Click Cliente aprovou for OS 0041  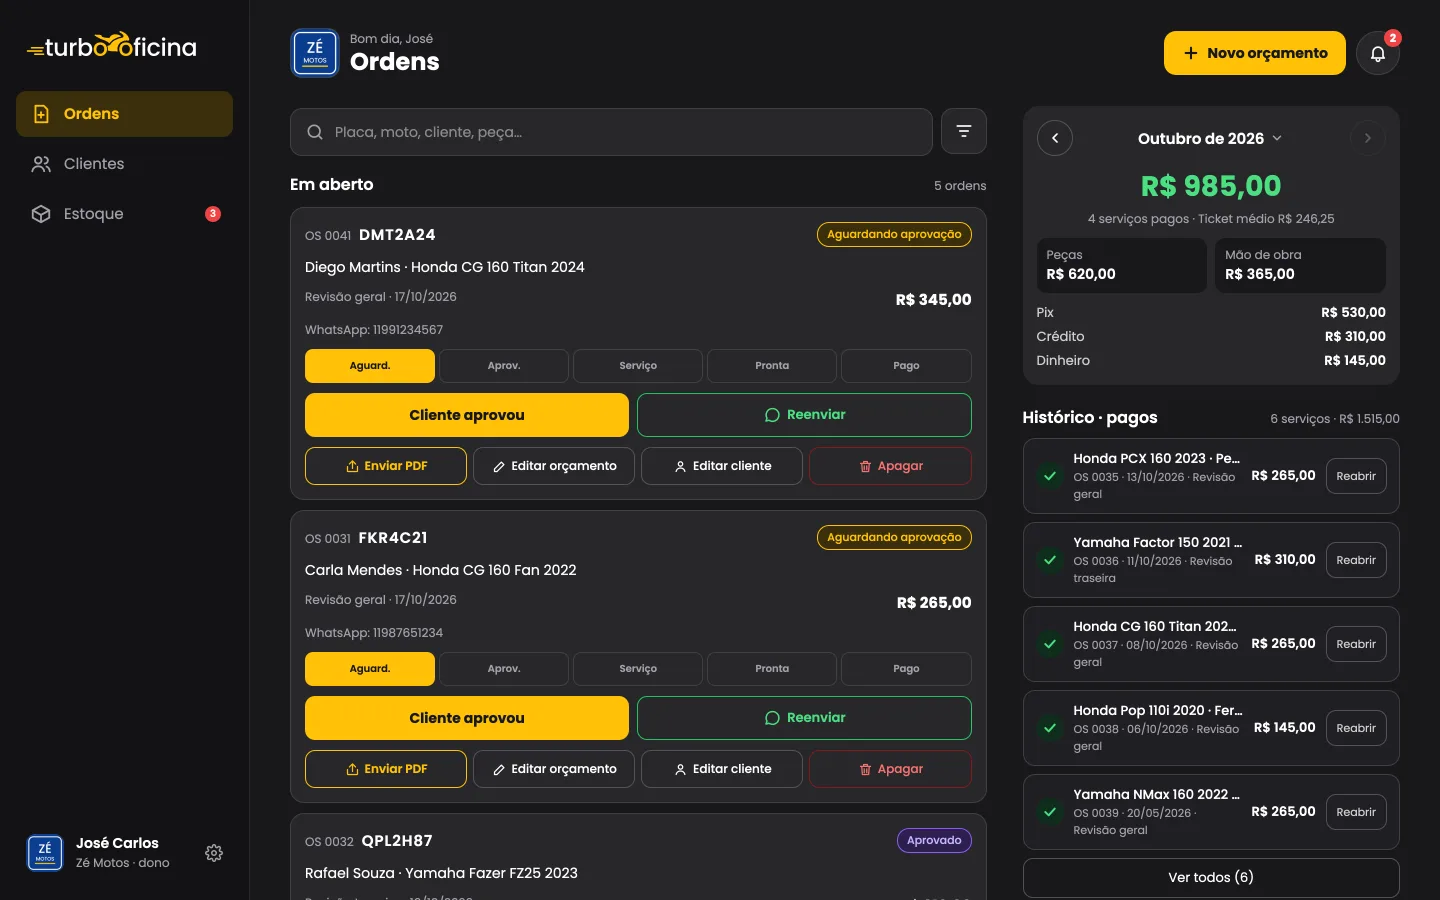[467, 415]
